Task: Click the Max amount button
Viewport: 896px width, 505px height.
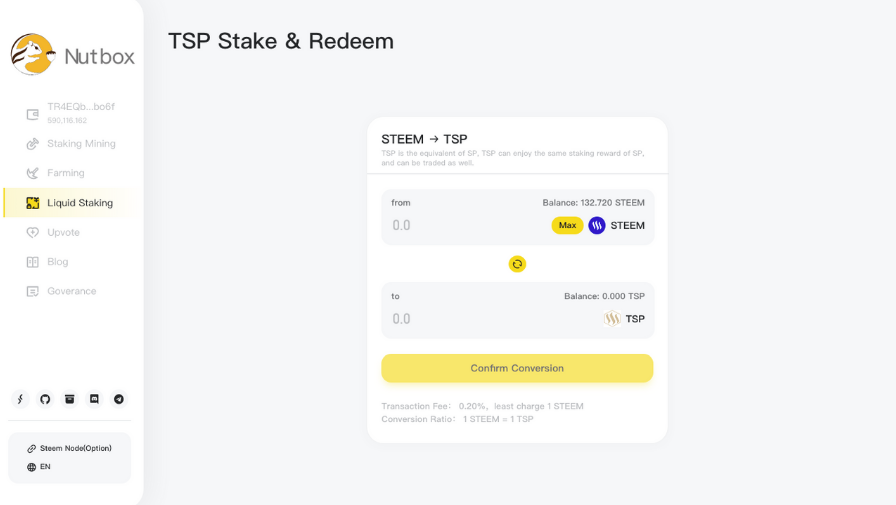Action: 567,225
